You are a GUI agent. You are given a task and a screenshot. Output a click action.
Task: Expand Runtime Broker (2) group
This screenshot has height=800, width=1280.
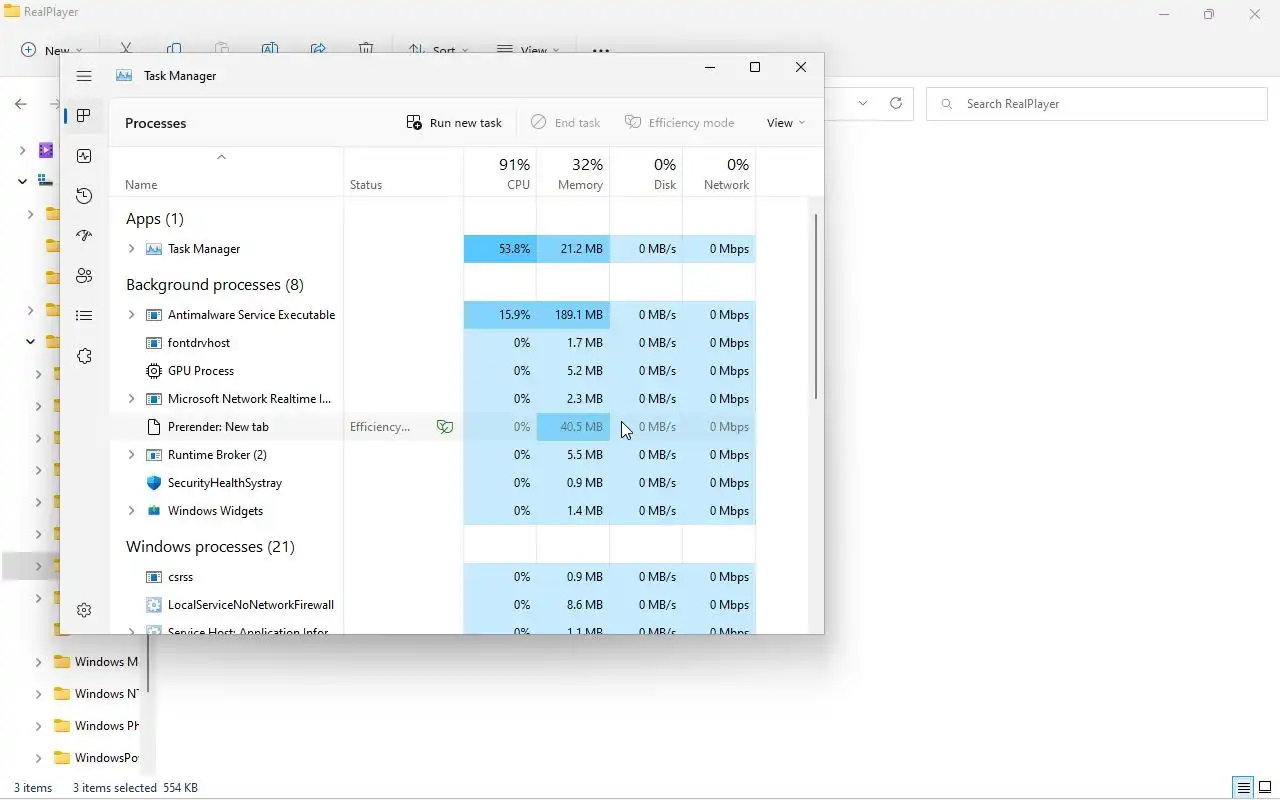[131, 455]
